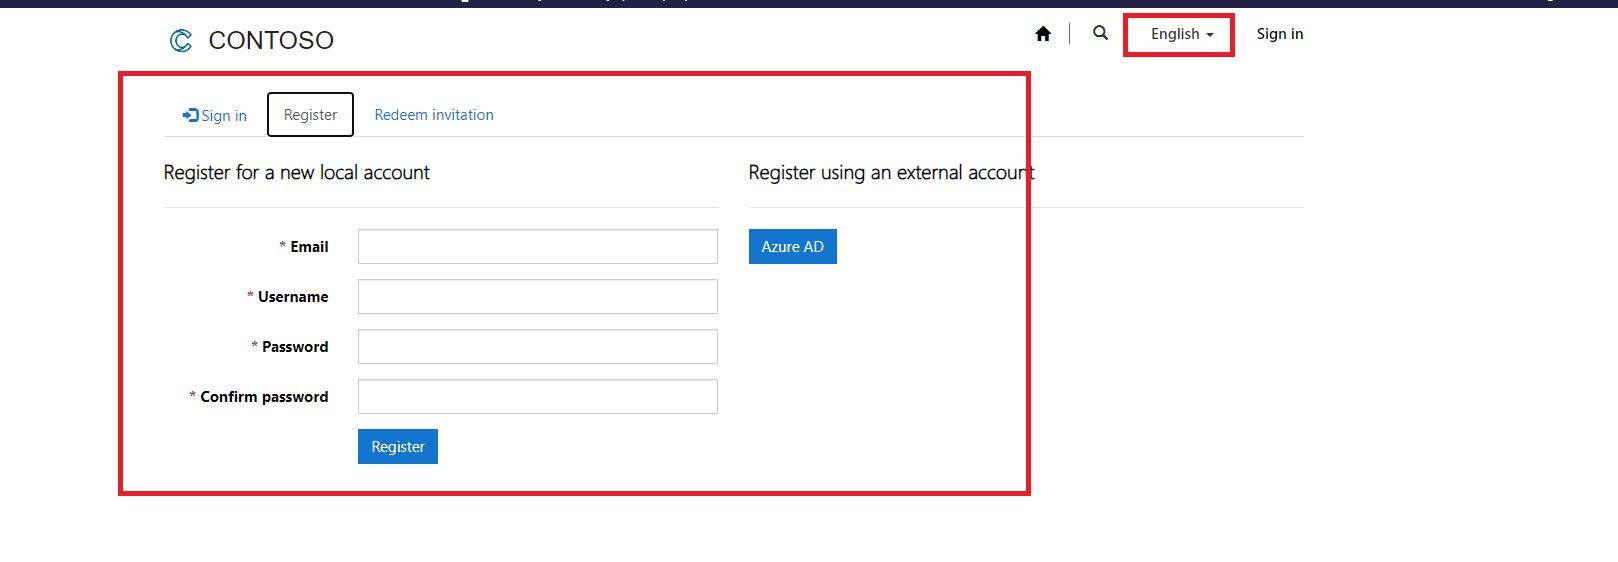Switch to the Sign in tab
This screenshot has width=1618, height=562.
pos(215,115)
